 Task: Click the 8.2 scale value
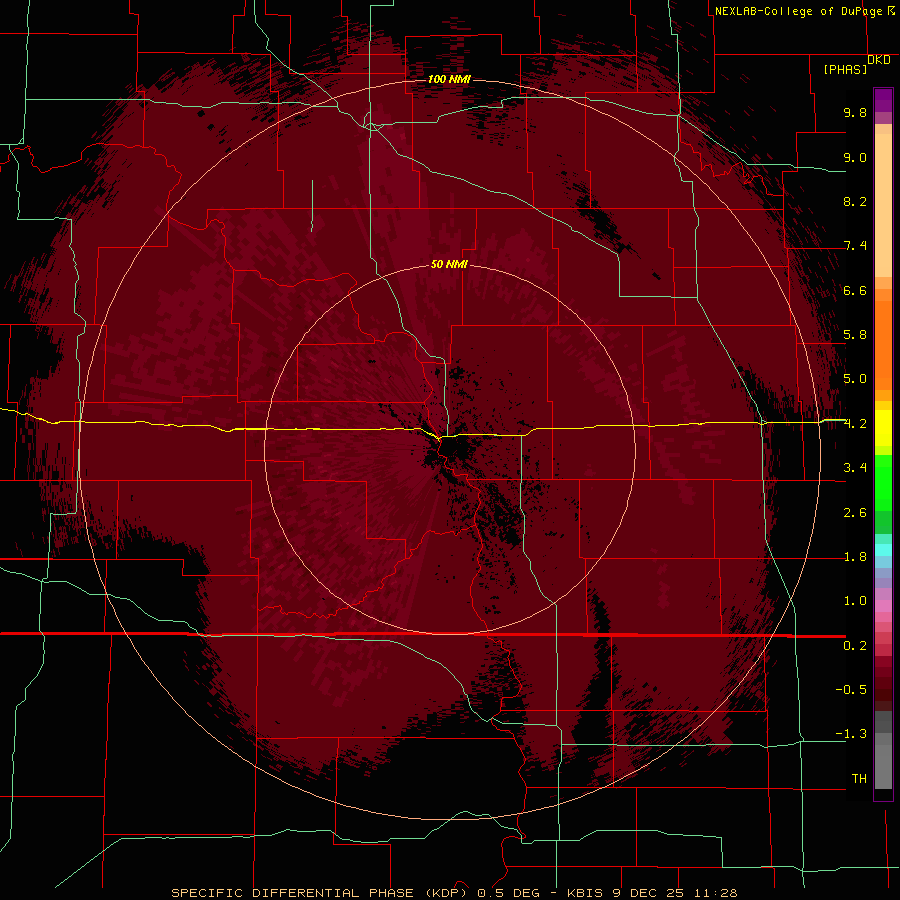click(855, 201)
